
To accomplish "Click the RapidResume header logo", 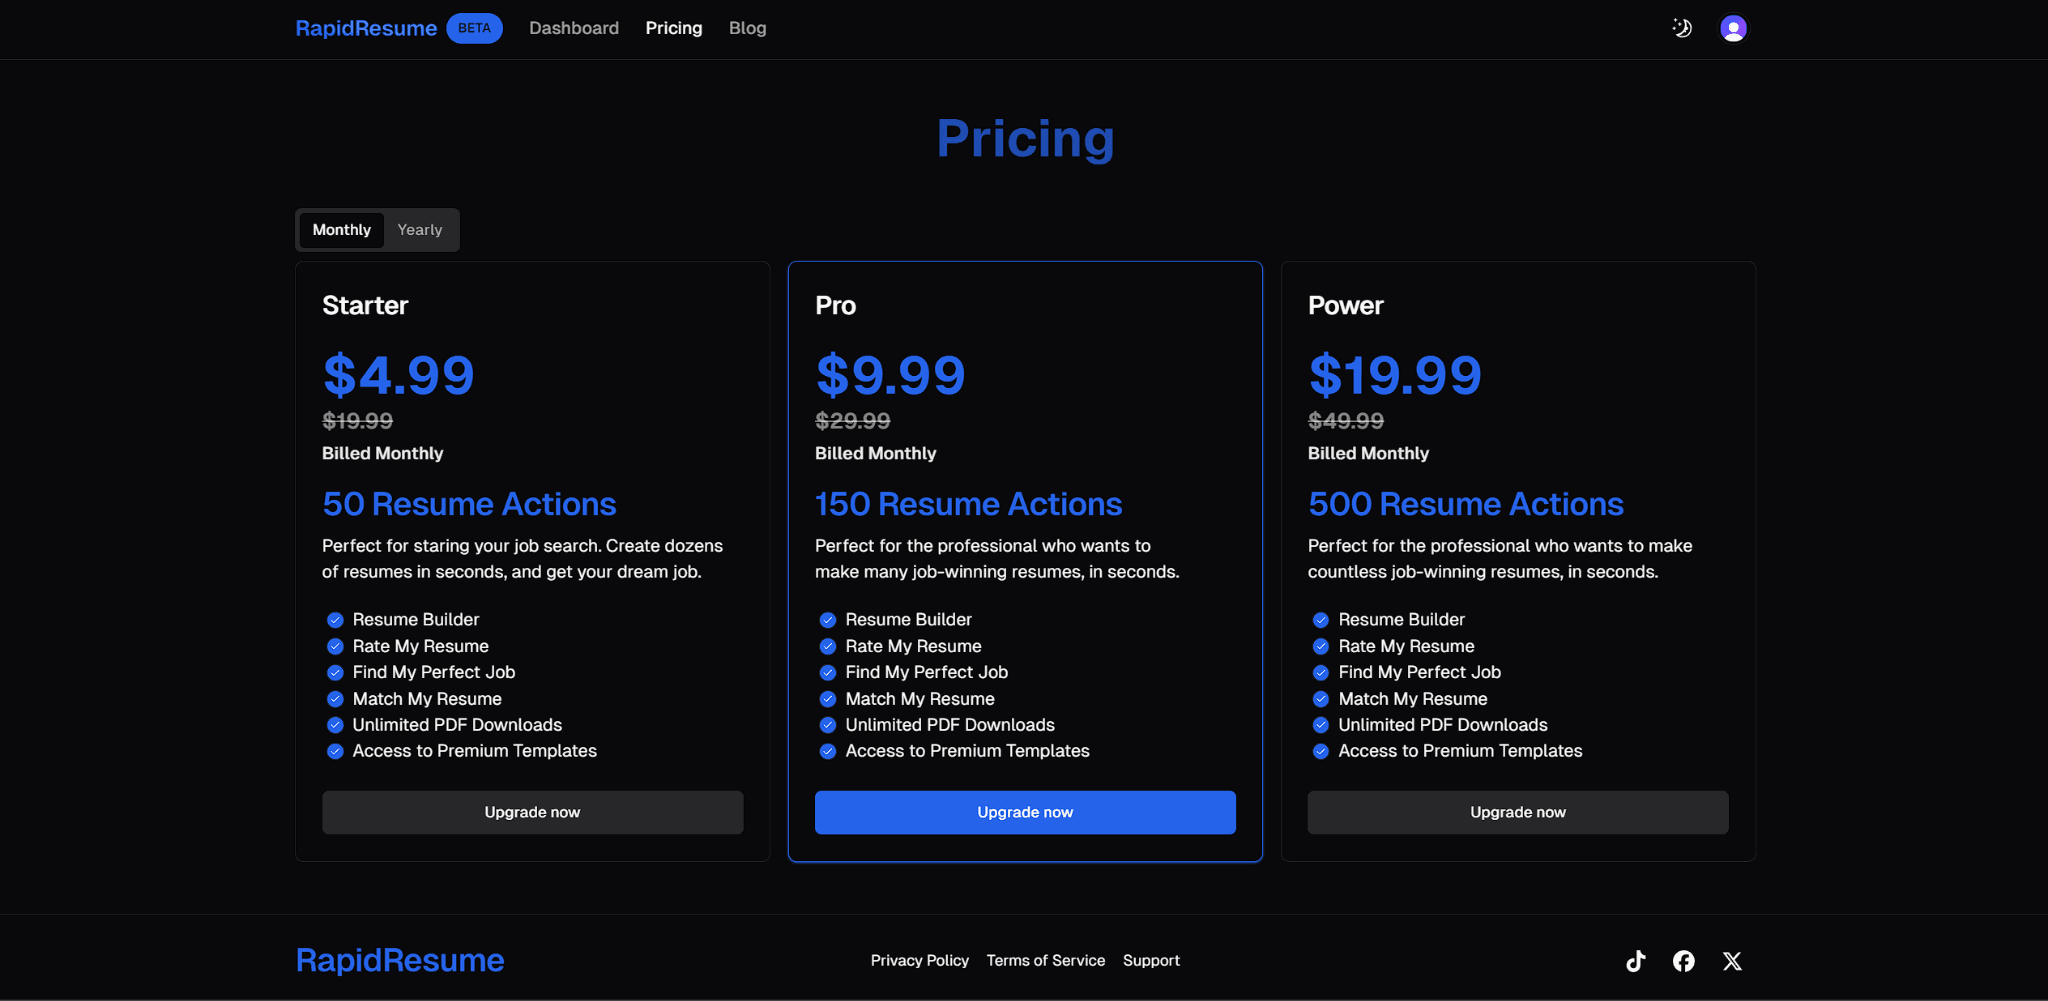I will (366, 28).
